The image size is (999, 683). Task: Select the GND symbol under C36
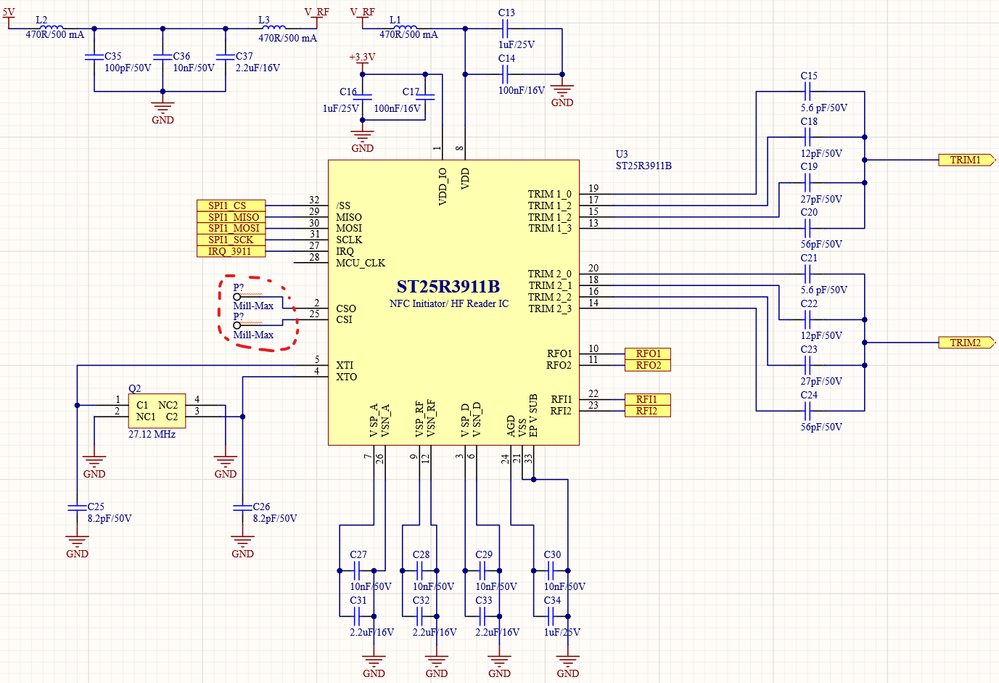tap(162, 112)
